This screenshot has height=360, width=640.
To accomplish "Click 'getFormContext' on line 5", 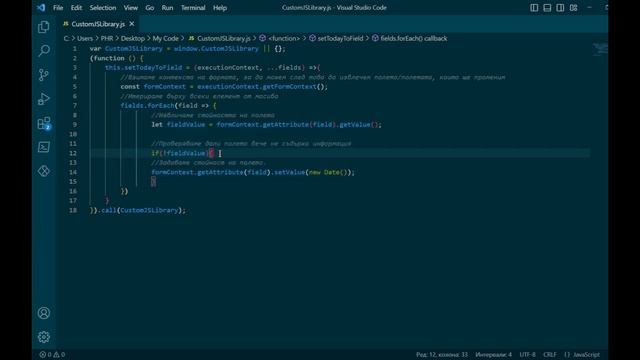I will (x=289, y=87).
